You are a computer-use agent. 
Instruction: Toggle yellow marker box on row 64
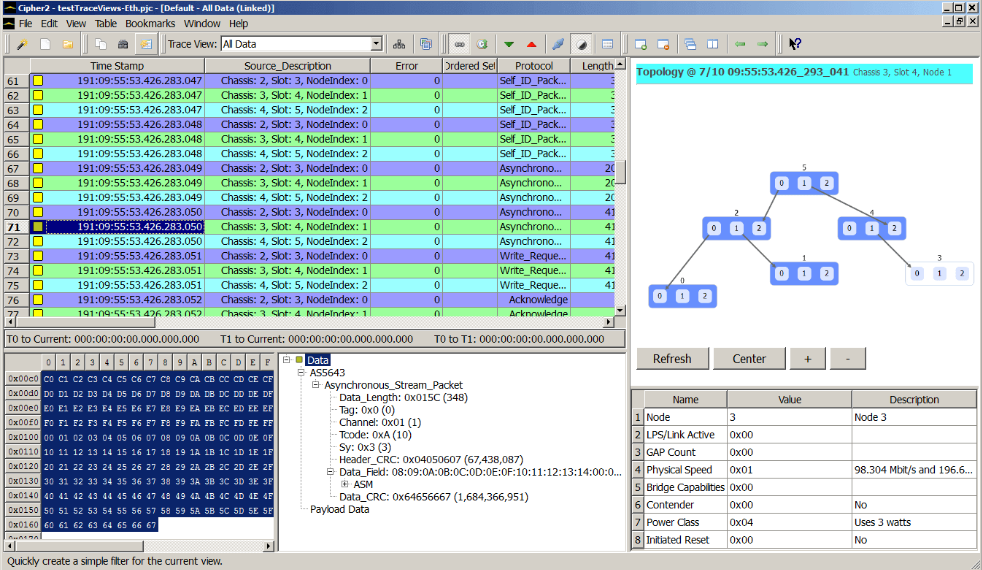(38, 125)
